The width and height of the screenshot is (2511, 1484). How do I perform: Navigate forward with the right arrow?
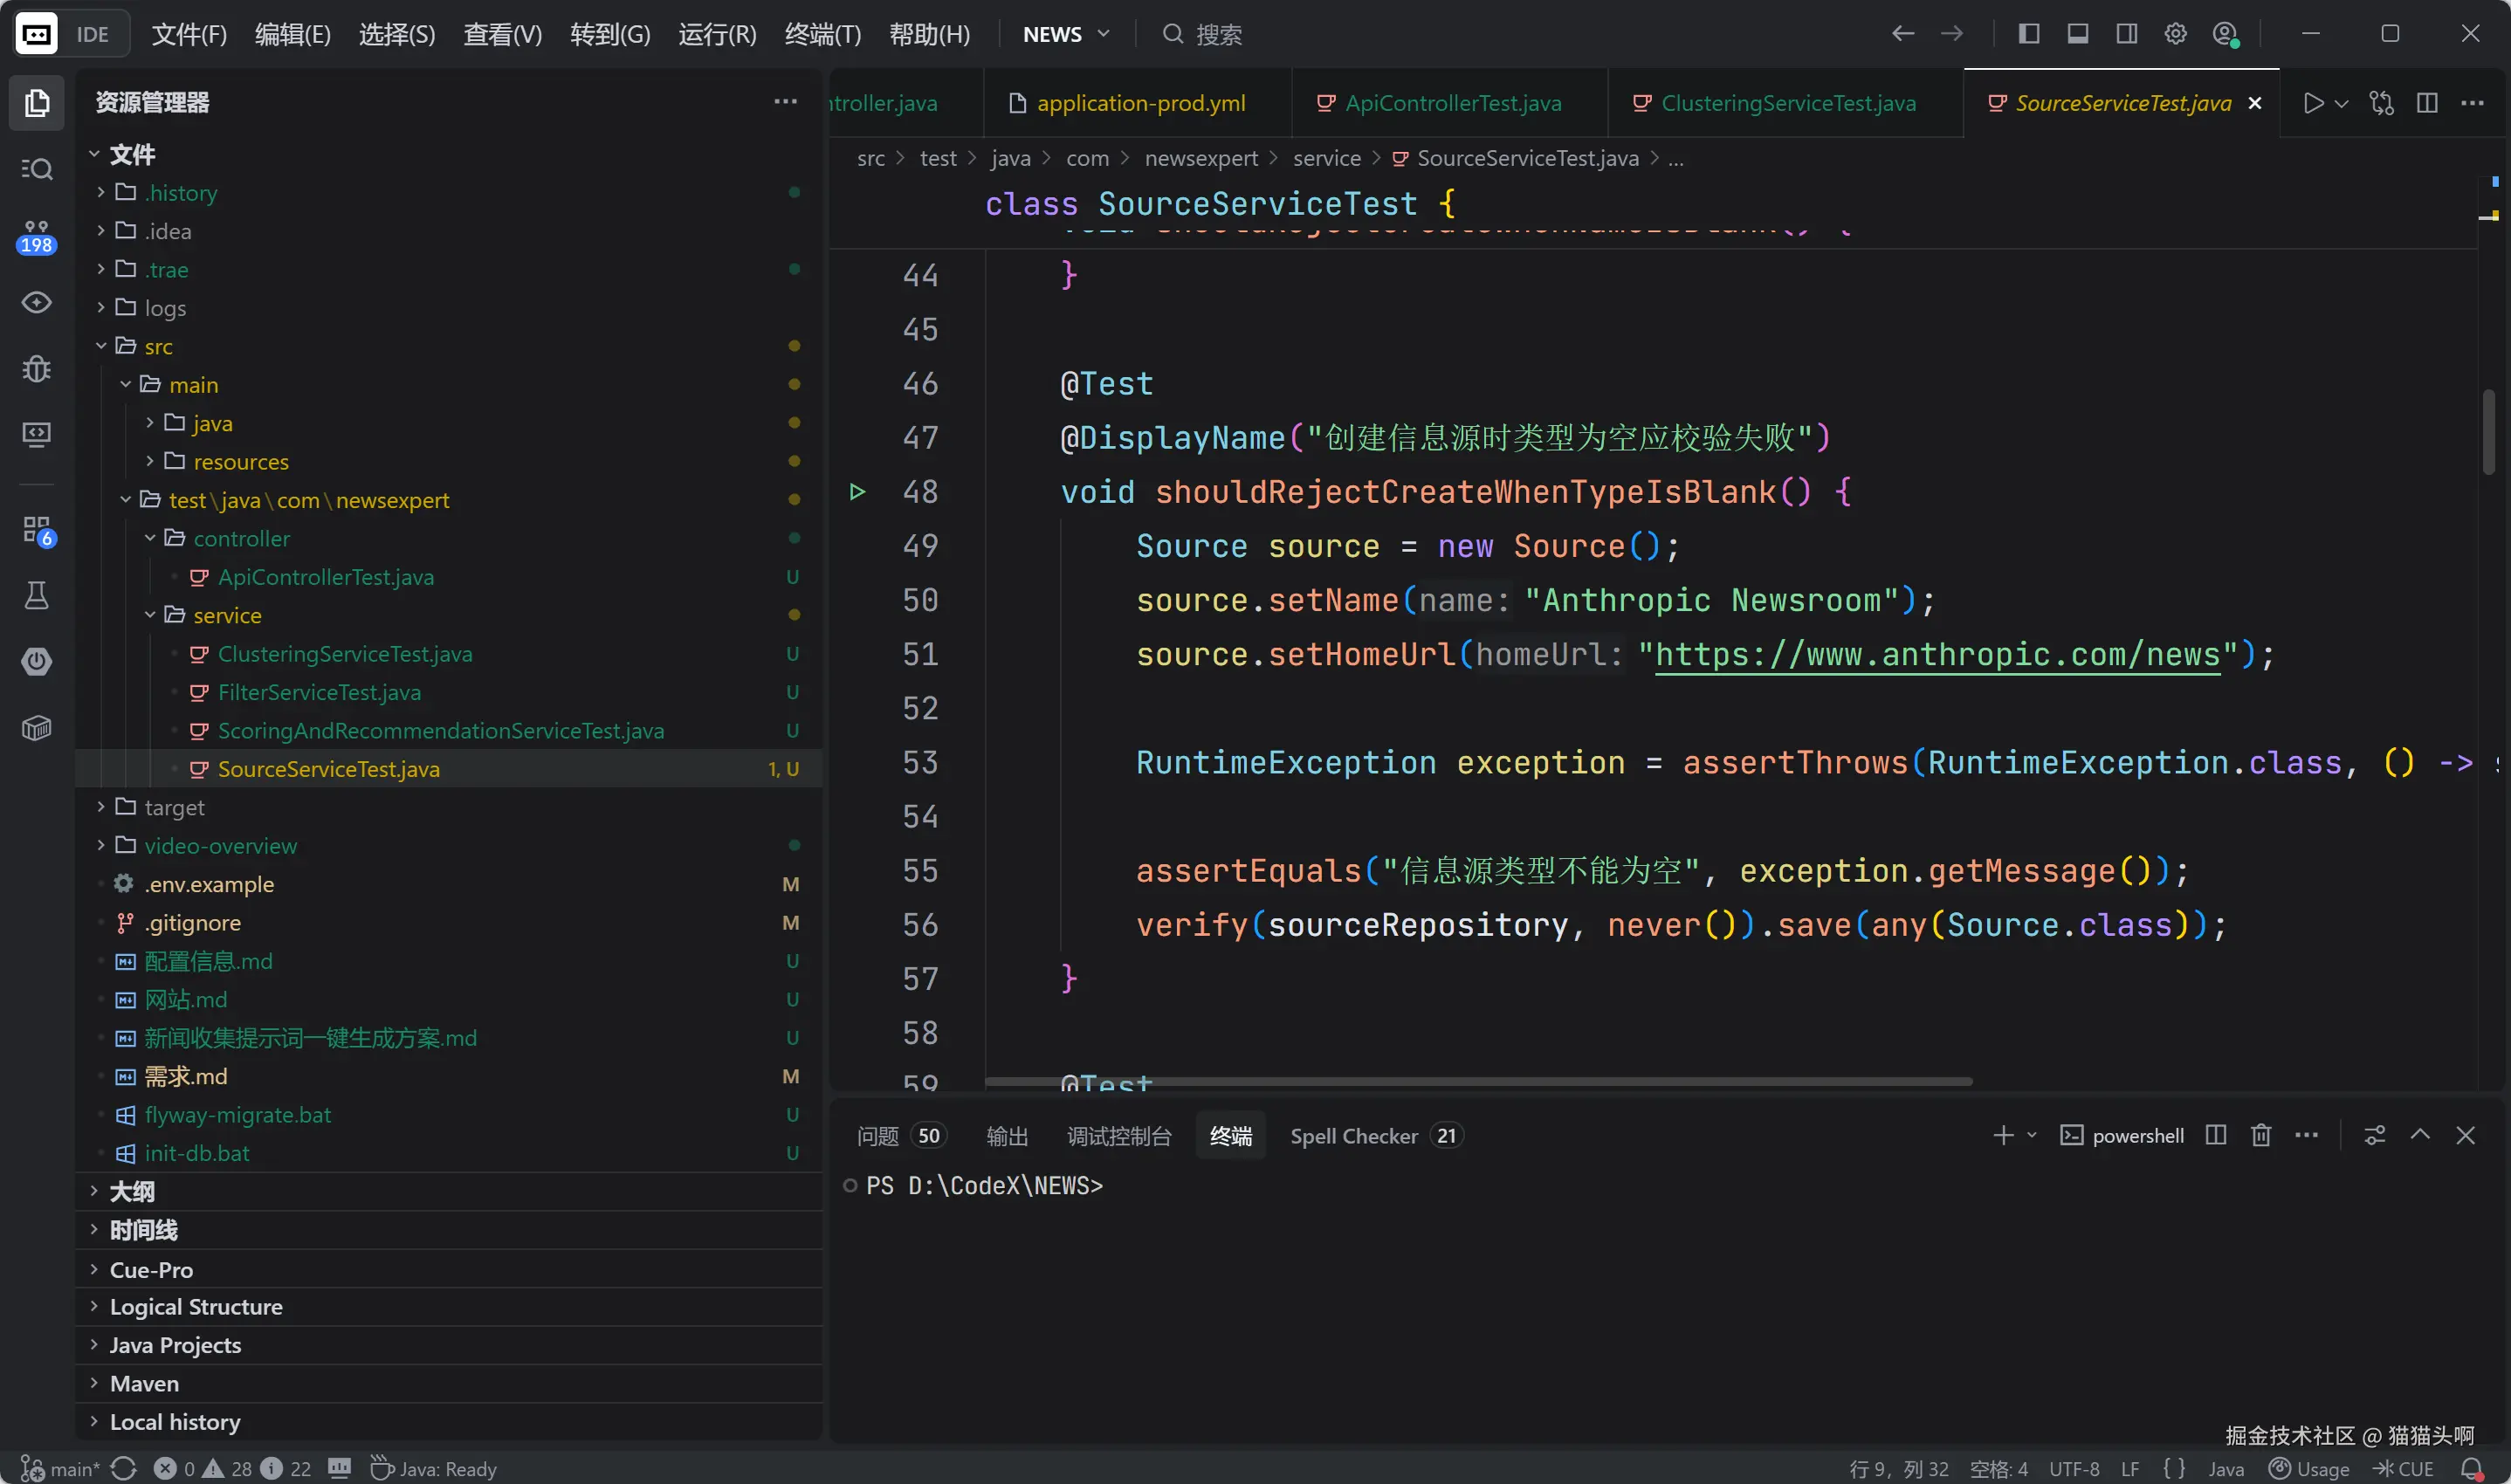point(1952,33)
